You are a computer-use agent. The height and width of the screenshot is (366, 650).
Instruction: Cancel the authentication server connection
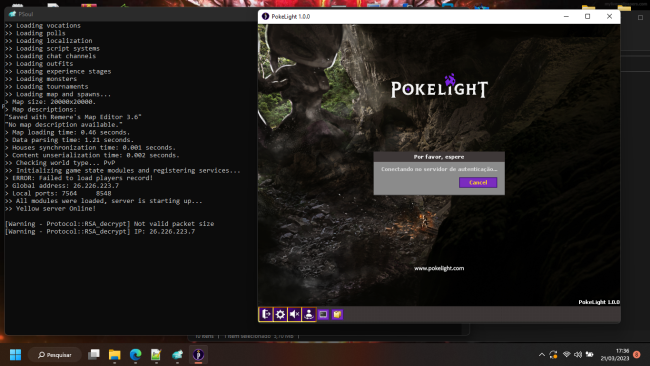tap(478, 182)
